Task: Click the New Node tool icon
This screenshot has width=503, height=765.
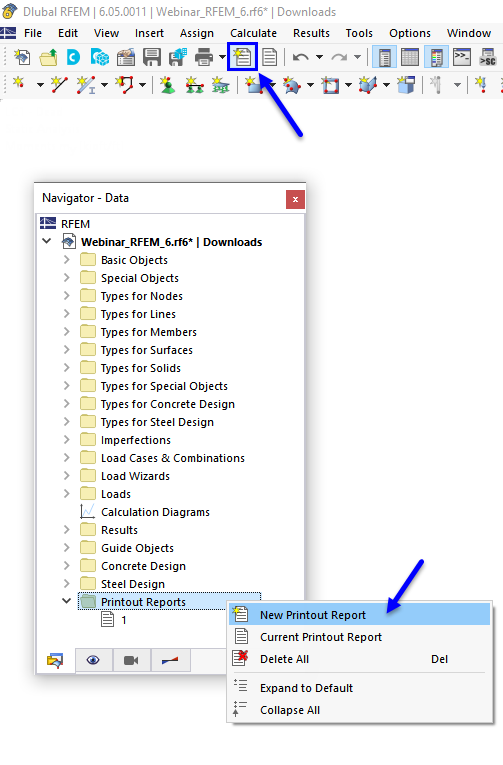Action: [20, 83]
